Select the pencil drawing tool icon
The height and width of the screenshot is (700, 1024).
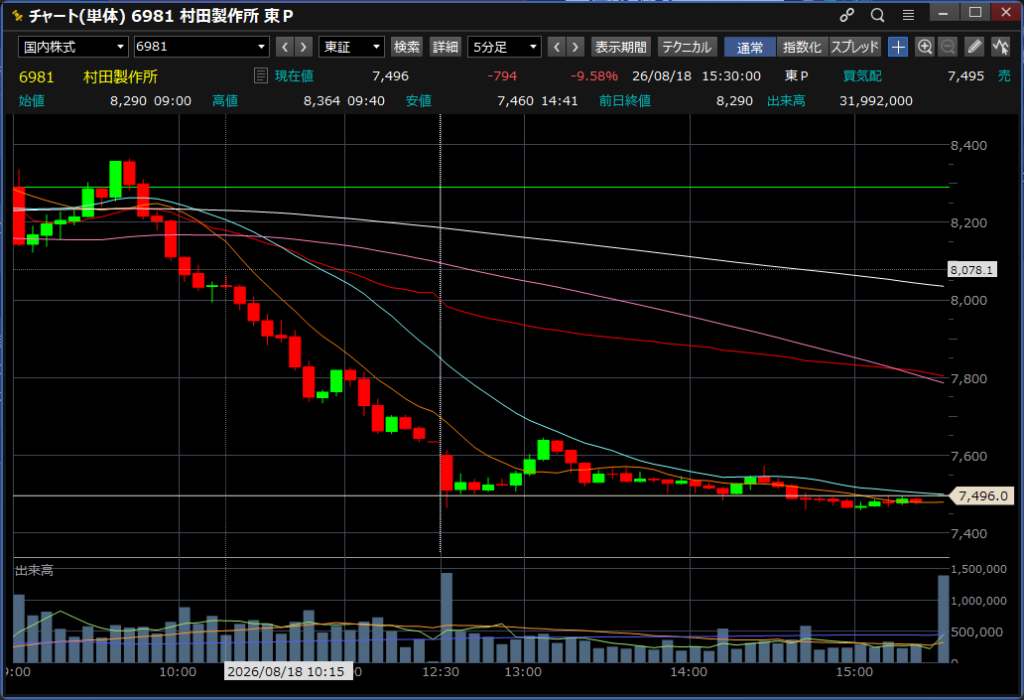974,46
